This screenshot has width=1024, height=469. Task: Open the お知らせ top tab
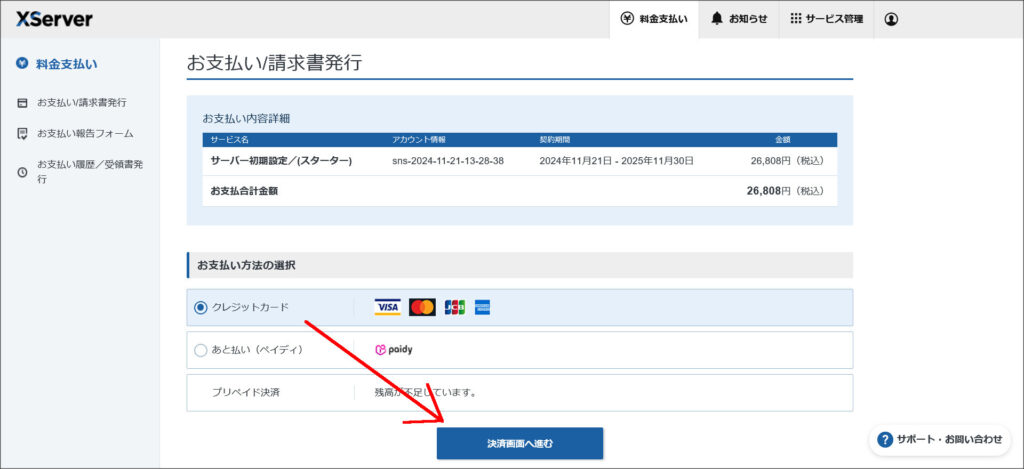[738, 19]
